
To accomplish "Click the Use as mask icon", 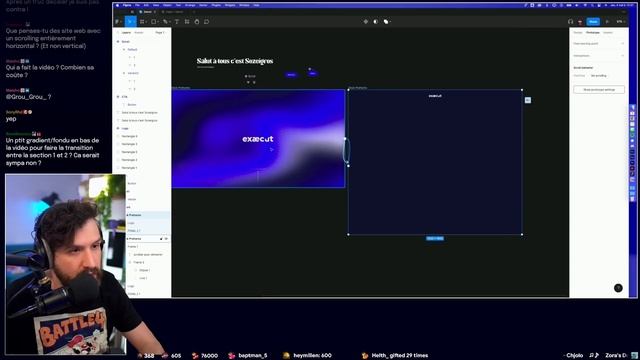I will tap(376, 22).
